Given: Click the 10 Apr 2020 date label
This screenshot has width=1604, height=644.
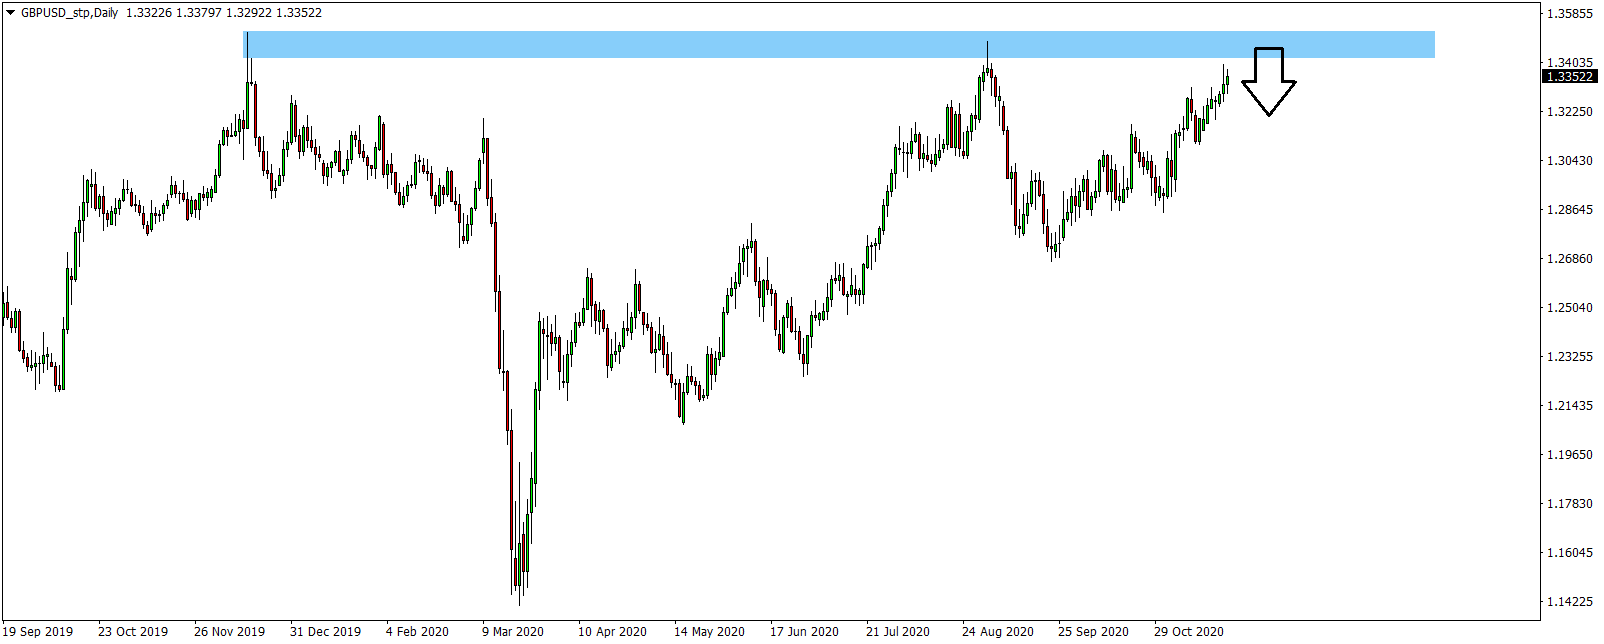Looking at the screenshot, I should [x=613, y=632].
